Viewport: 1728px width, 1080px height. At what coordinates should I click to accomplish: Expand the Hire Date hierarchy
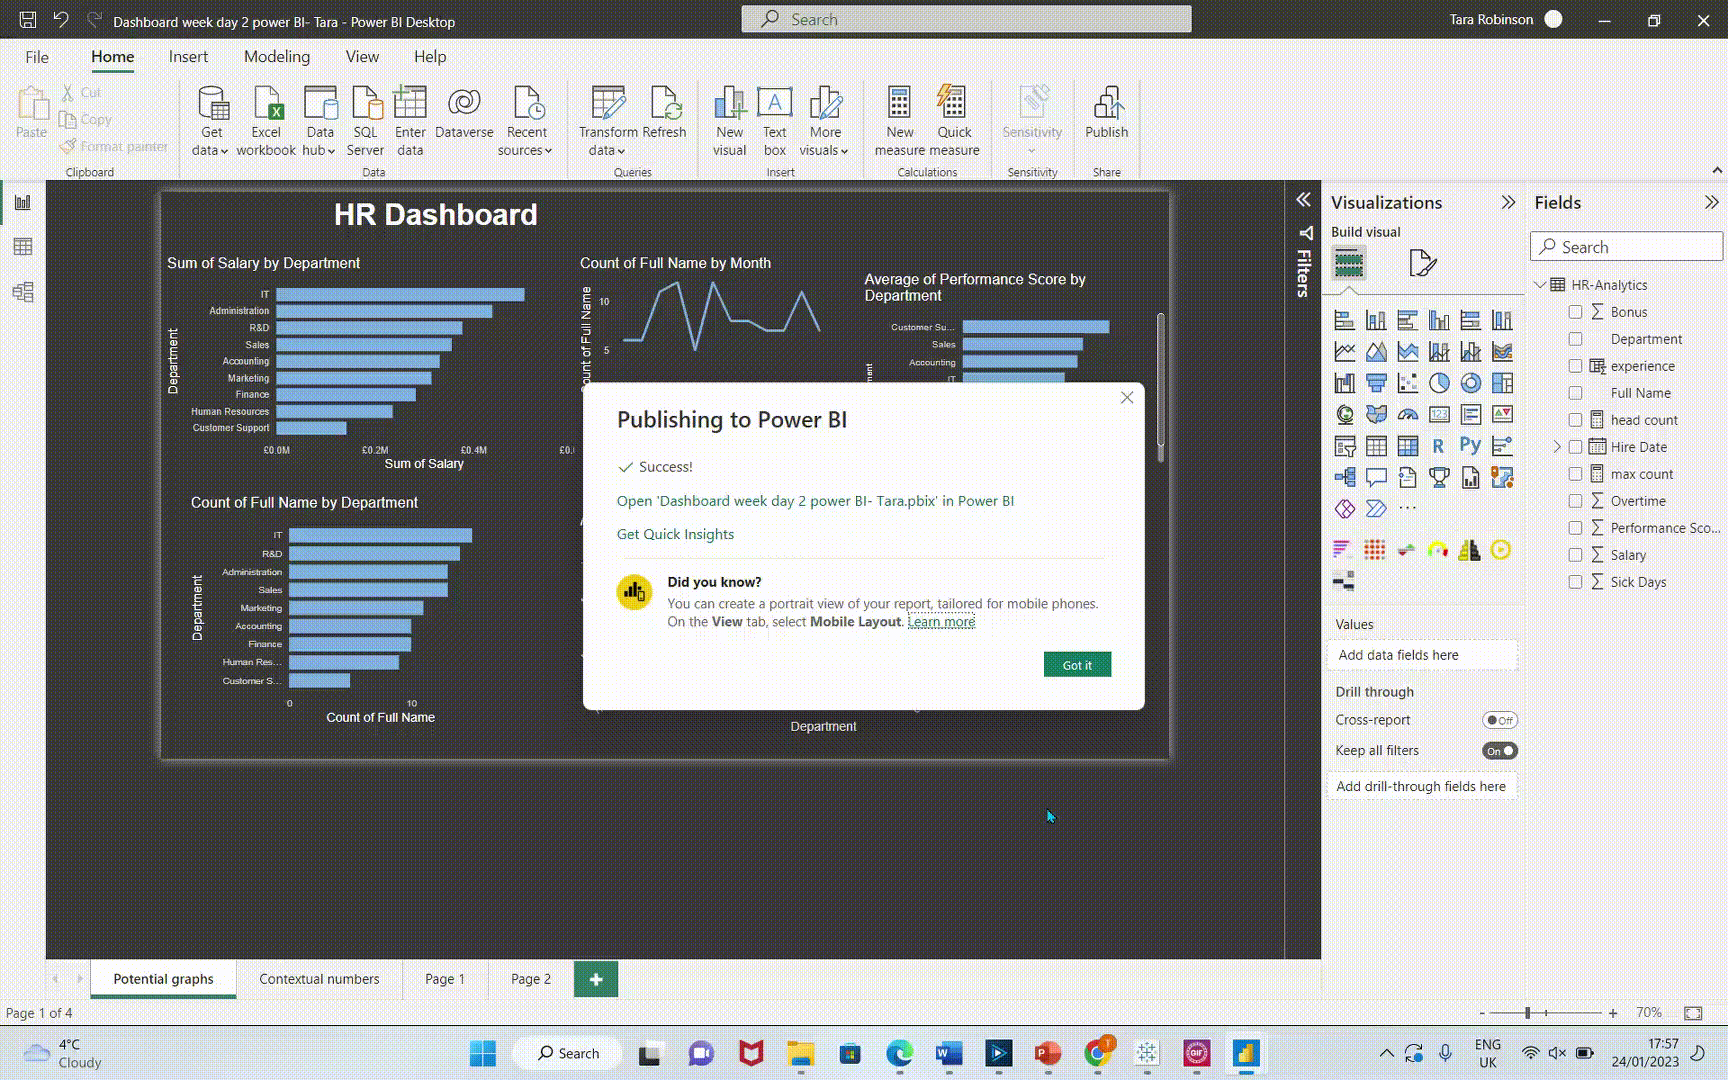(x=1557, y=447)
